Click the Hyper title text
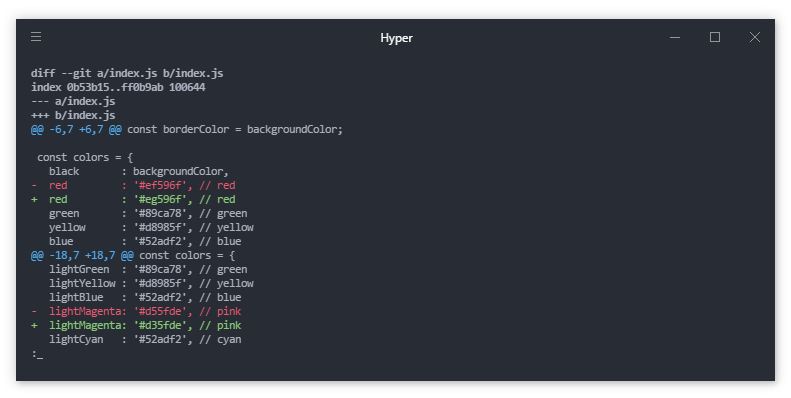This screenshot has height=398, width=791. 396,38
